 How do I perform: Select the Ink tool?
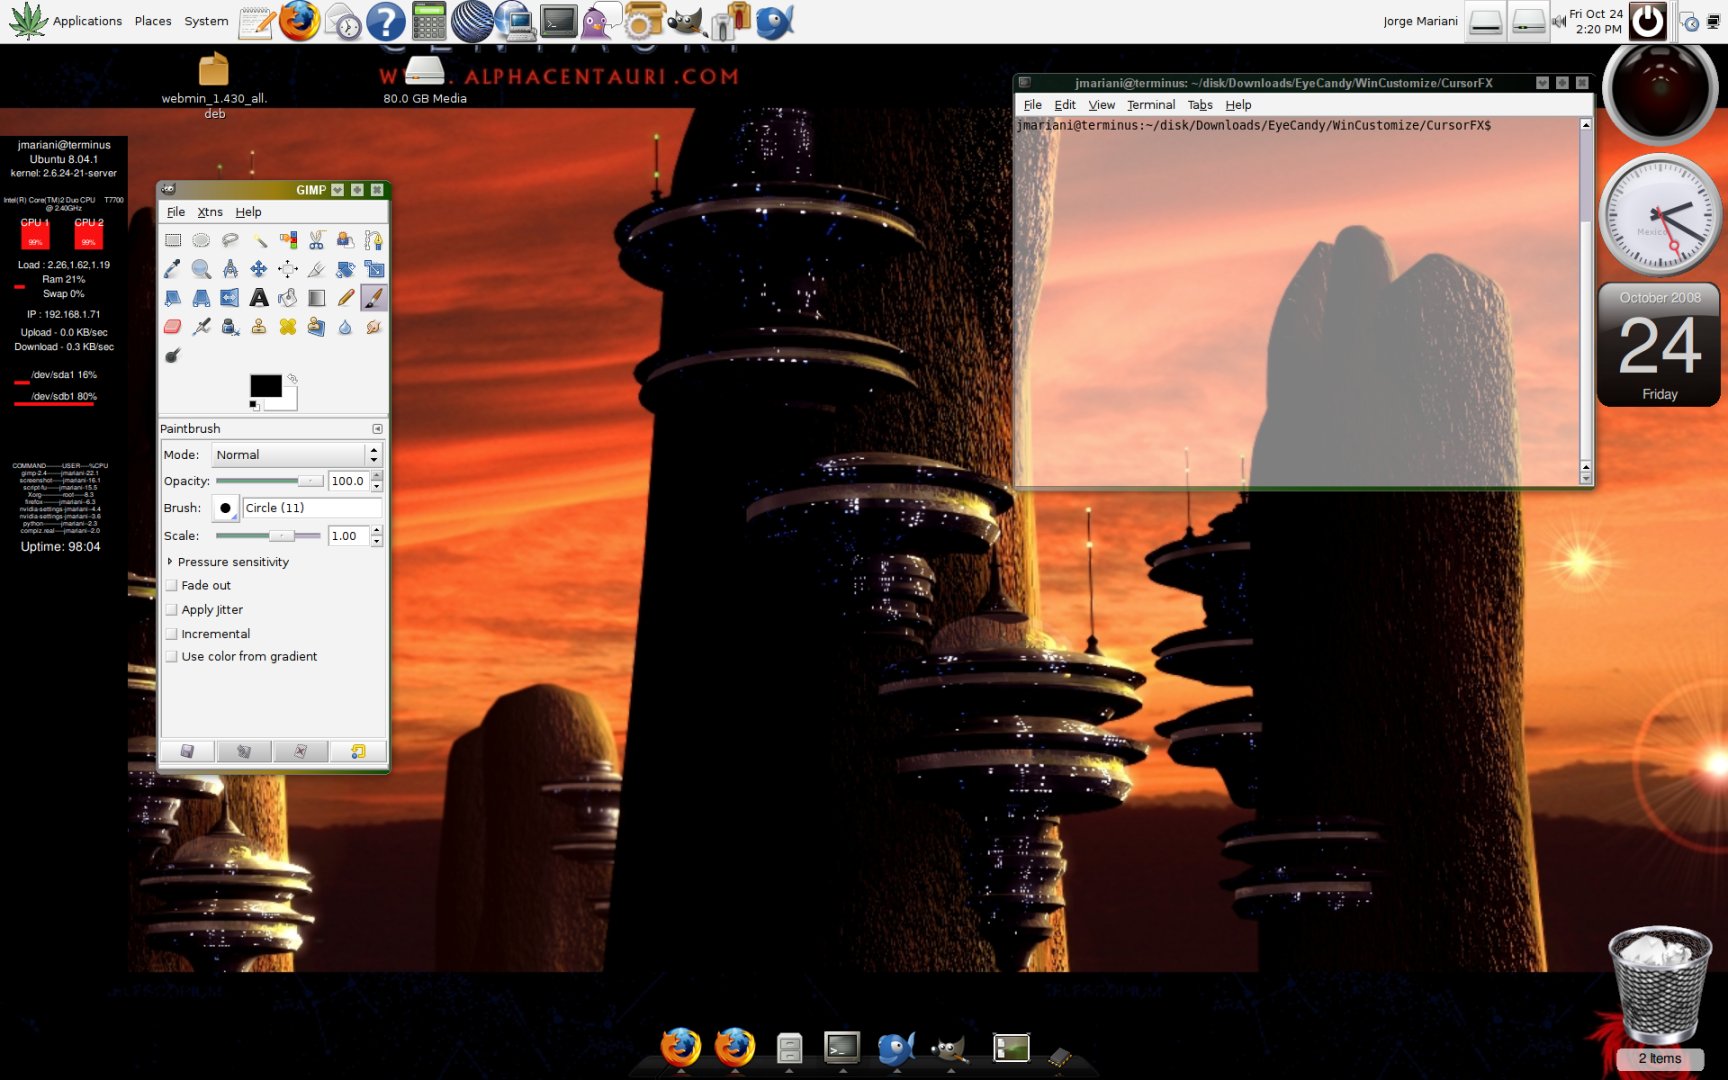(230, 327)
